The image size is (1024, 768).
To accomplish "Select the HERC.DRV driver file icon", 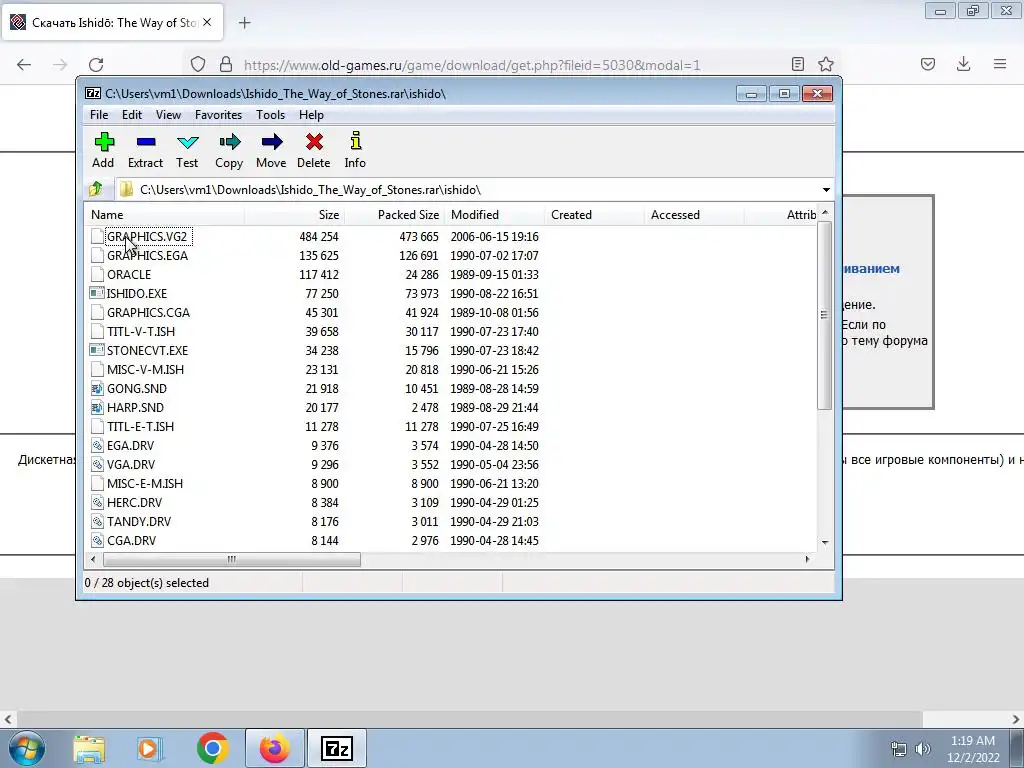I will click(97, 502).
